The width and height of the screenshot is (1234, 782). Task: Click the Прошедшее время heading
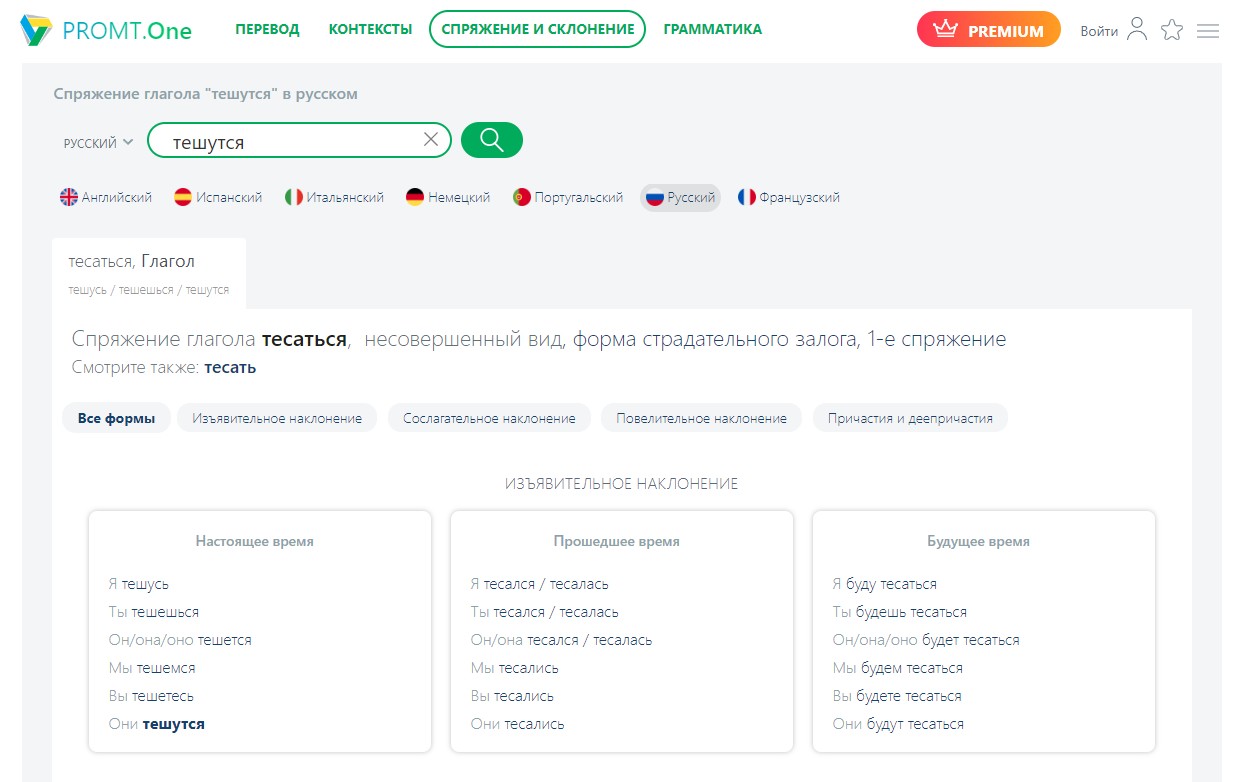click(617, 541)
